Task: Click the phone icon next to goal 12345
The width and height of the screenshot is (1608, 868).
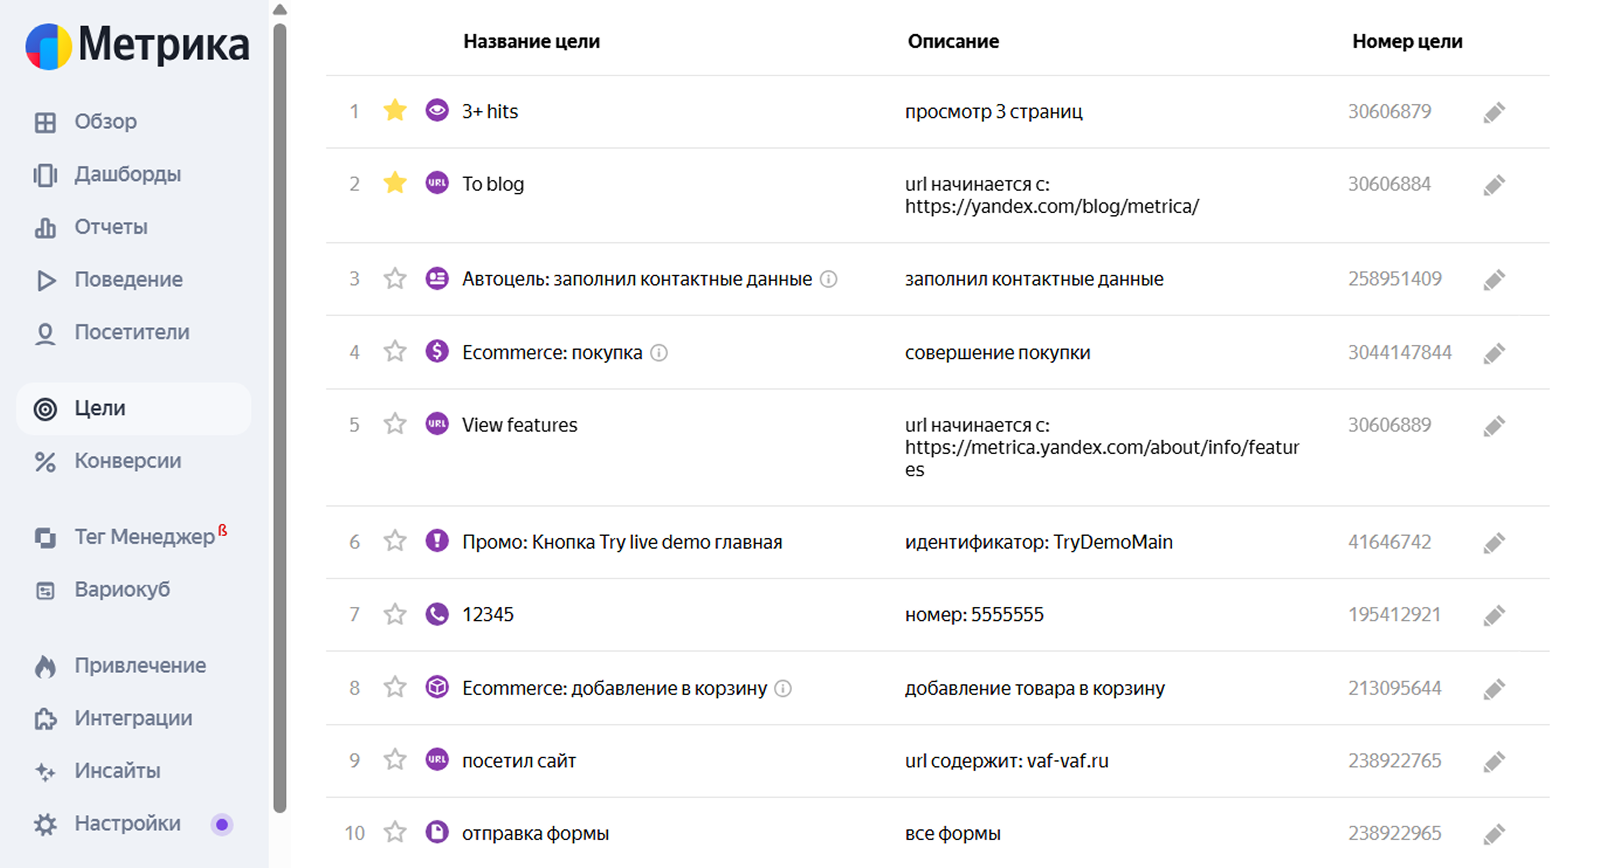Action: [x=437, y=614]
